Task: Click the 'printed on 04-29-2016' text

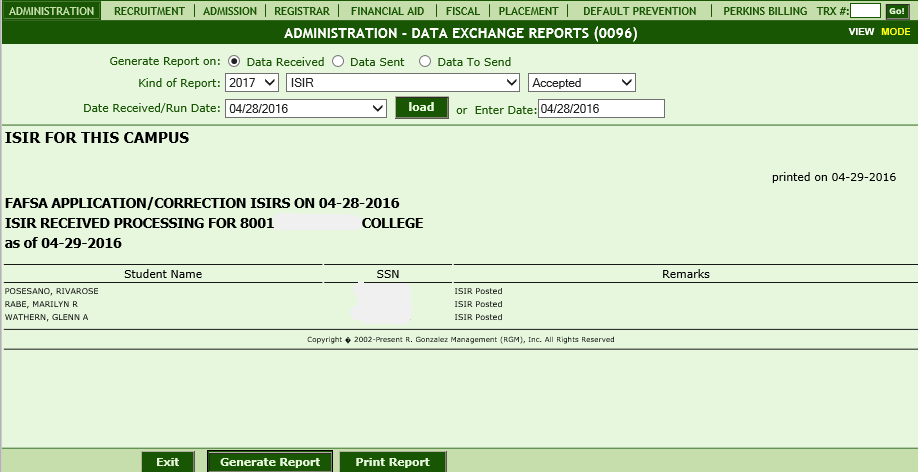Action: pos(834,177)
